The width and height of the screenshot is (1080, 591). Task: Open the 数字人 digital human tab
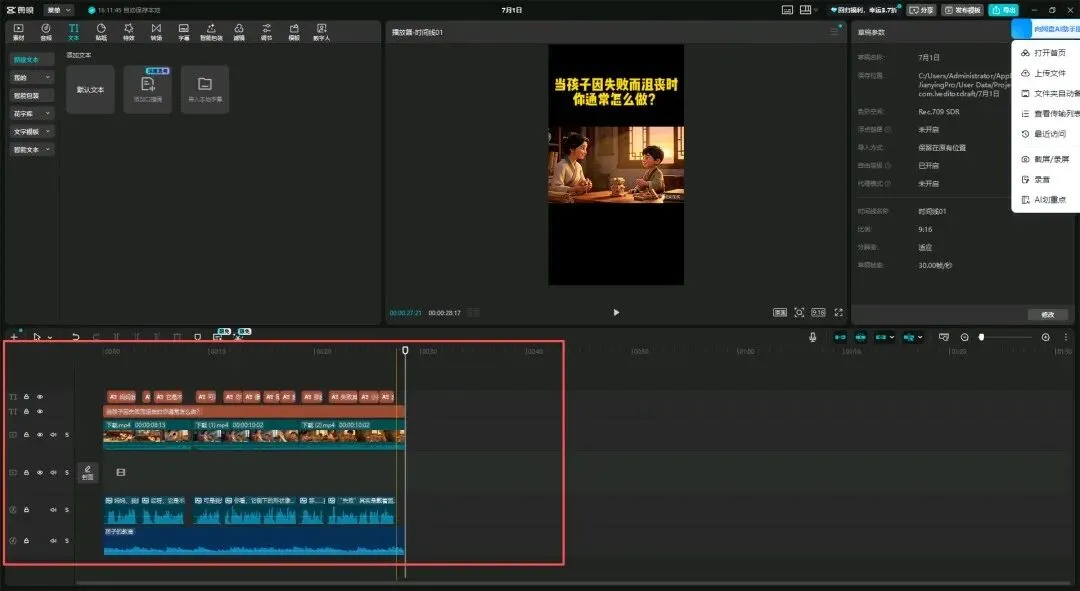pos(322,32)
